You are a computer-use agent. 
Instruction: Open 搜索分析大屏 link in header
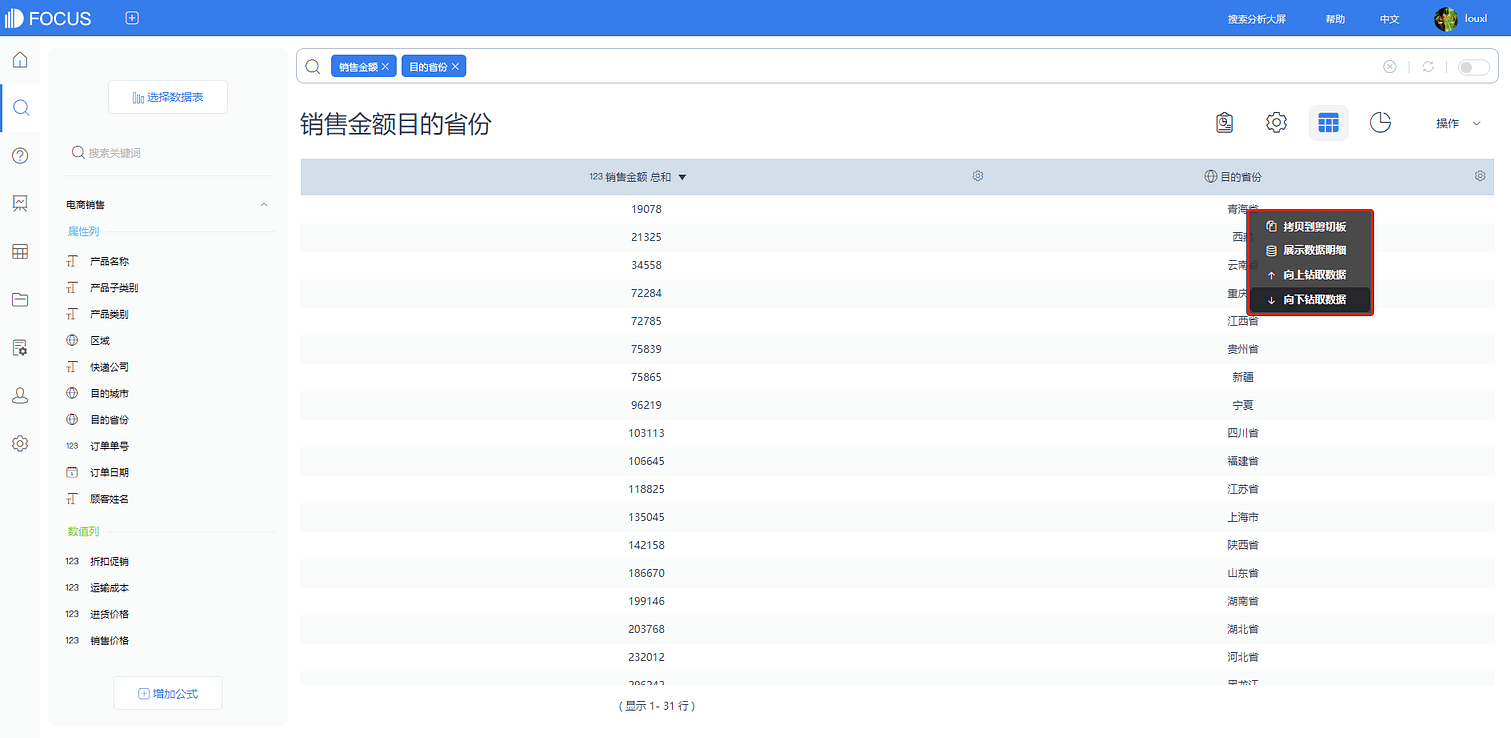click(1258, 19)
